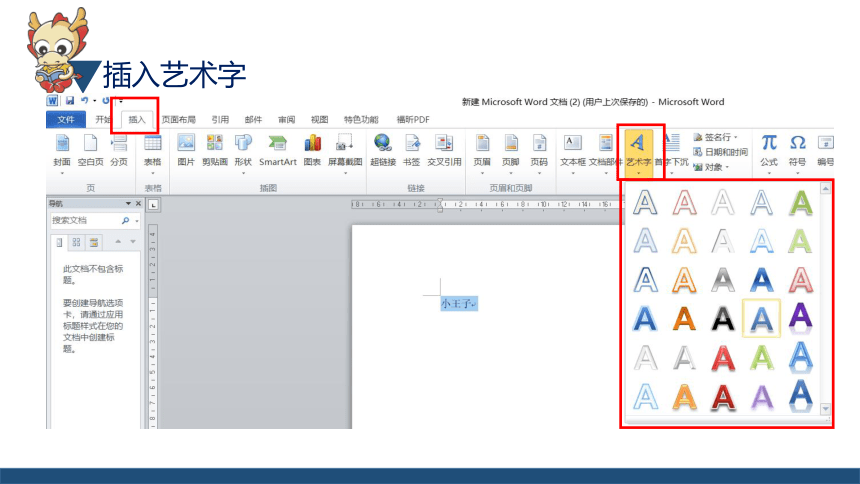
Task: Undo the last action in quick access toolbar
Action: [x=84, y=100]
